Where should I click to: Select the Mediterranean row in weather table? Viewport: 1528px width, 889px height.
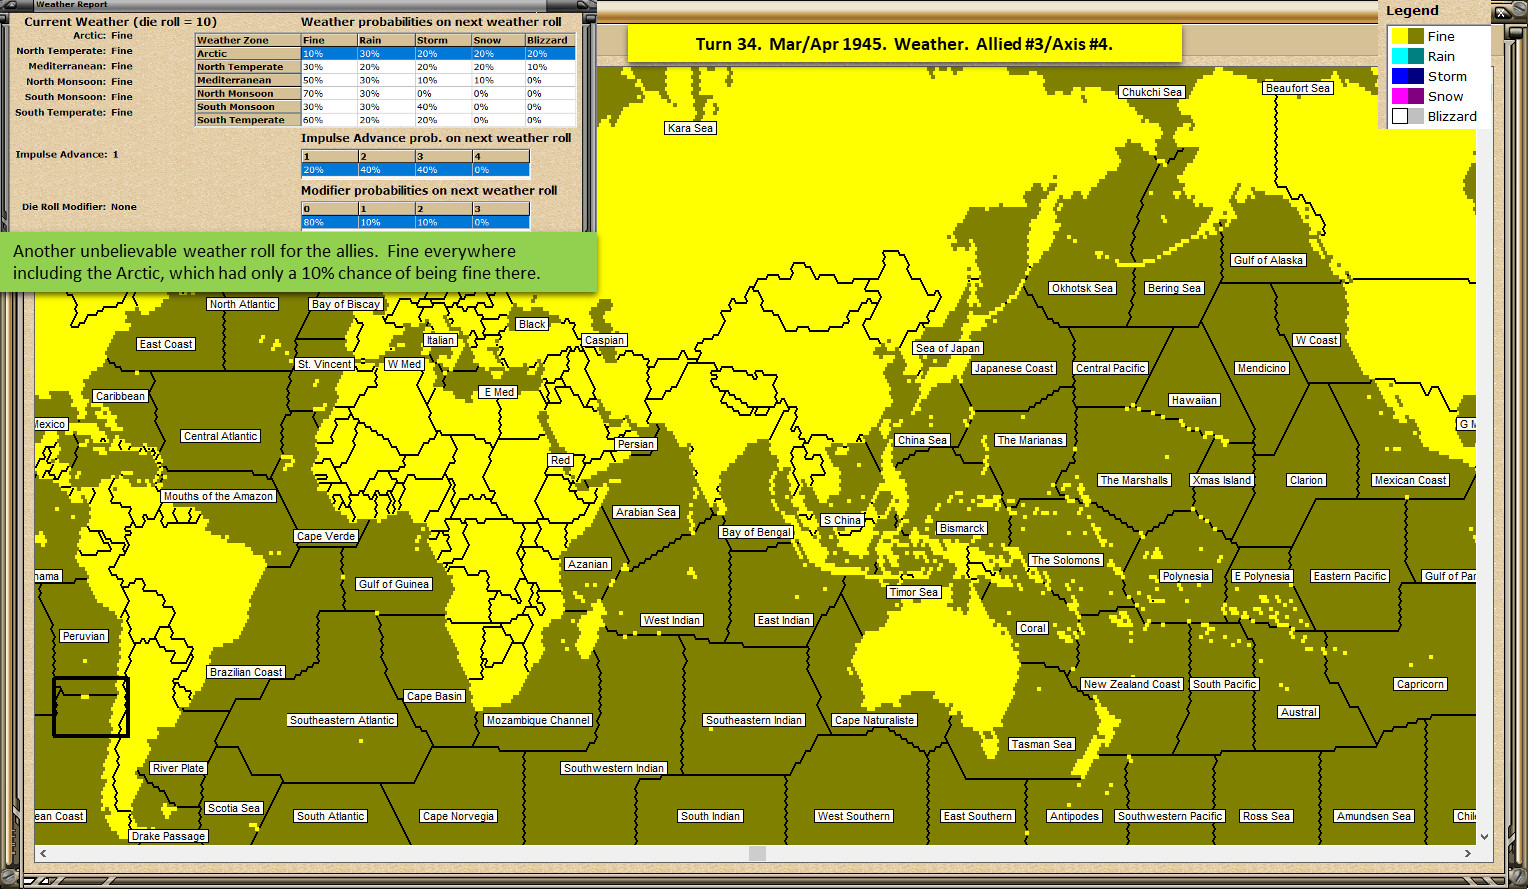(385, 80)
